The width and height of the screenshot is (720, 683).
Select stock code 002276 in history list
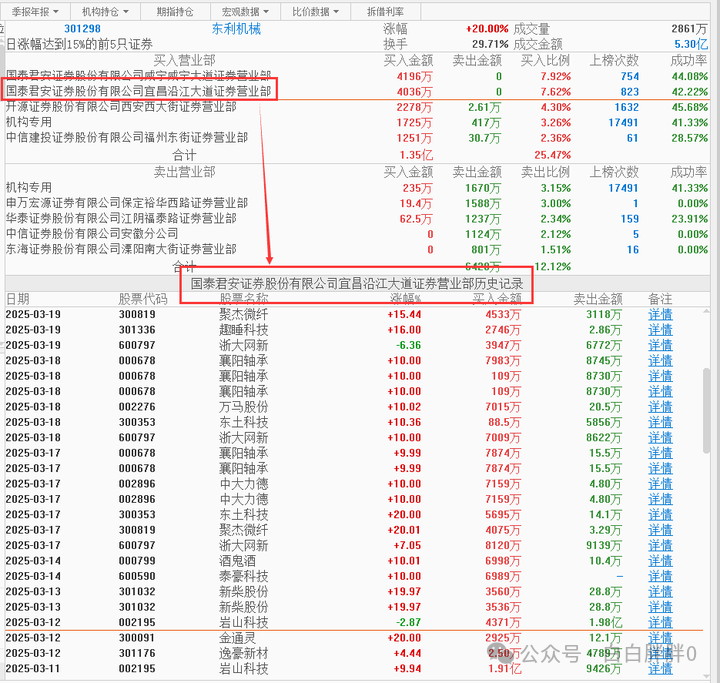(x=137, y=407)
